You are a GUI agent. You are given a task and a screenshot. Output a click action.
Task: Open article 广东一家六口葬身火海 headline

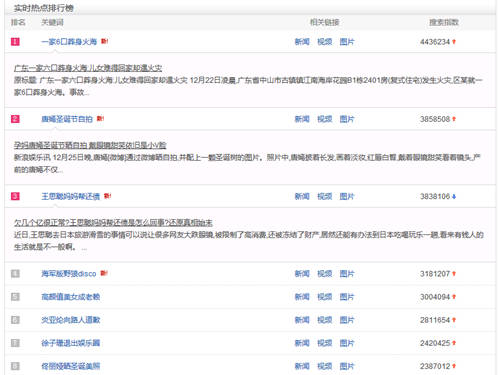tap(88, 68)
